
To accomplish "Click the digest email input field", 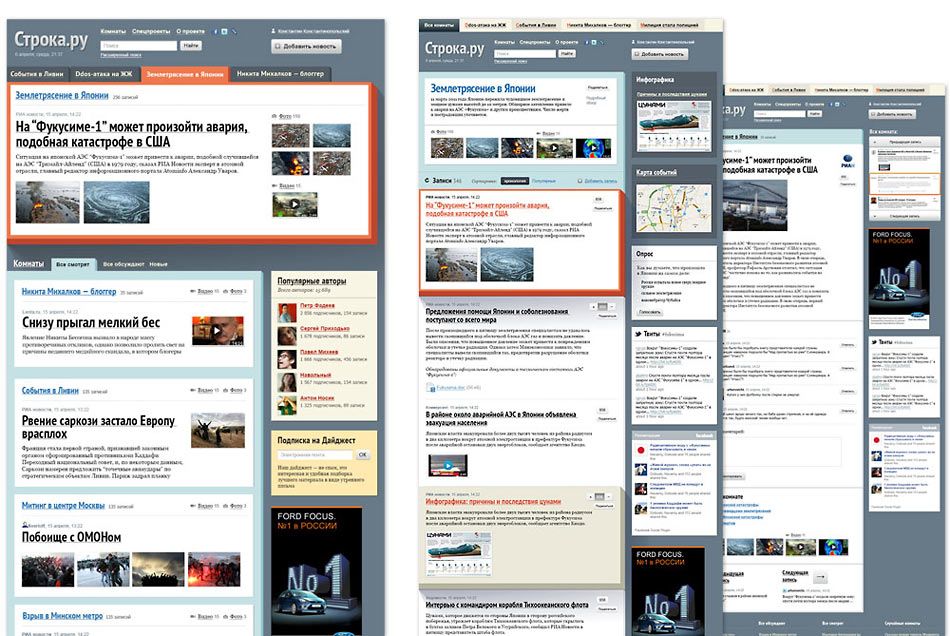I will point(314,455).
